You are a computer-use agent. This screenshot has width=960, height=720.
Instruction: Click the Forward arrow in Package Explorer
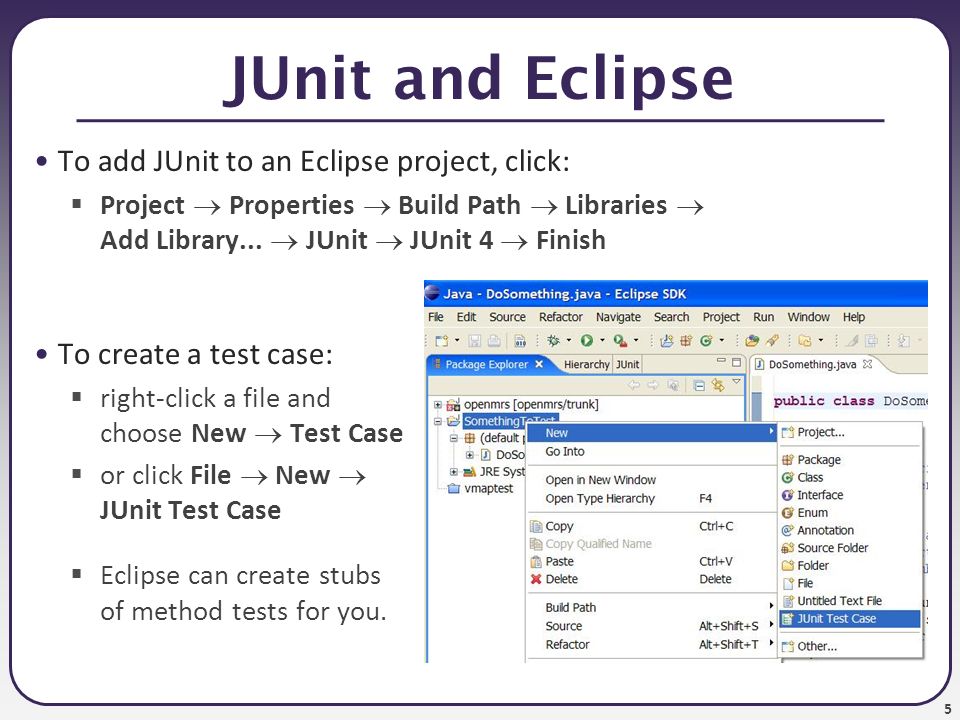click(653, 384)
